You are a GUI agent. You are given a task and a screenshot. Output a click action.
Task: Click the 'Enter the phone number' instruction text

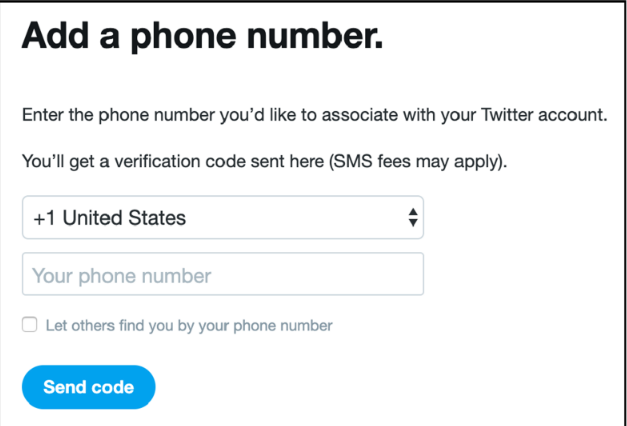315,115
